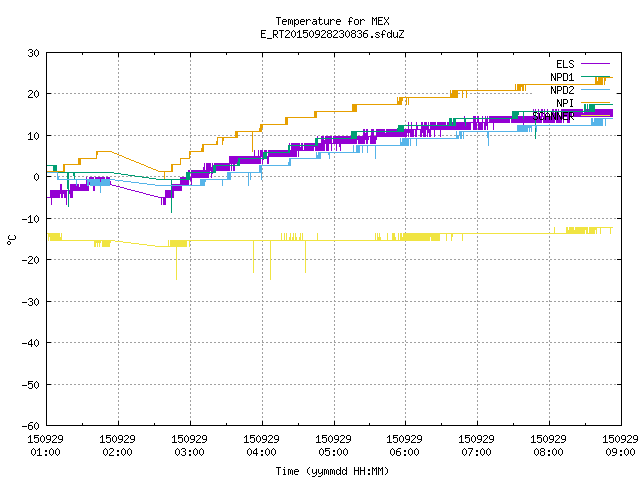Click the purple ELS legend line sample
The height and width of the screenshot is (480, 640).
(595, 64)
